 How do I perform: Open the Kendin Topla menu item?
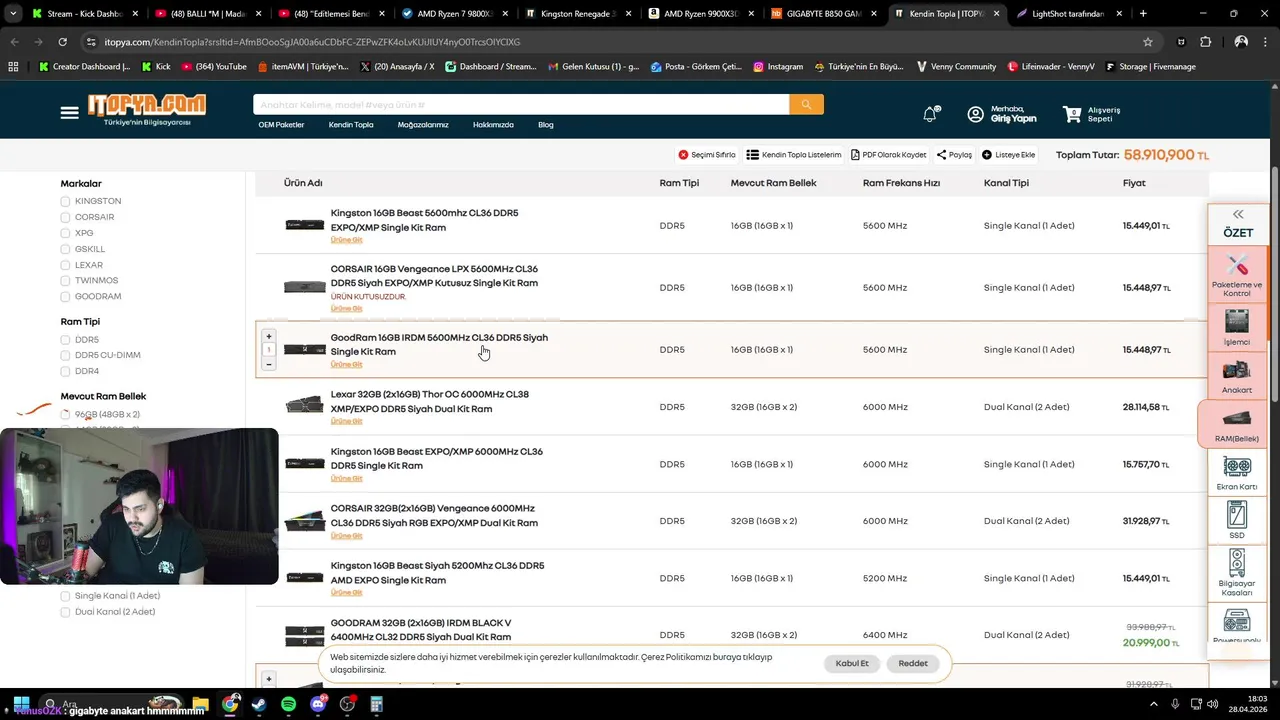[x=351, y=125]
